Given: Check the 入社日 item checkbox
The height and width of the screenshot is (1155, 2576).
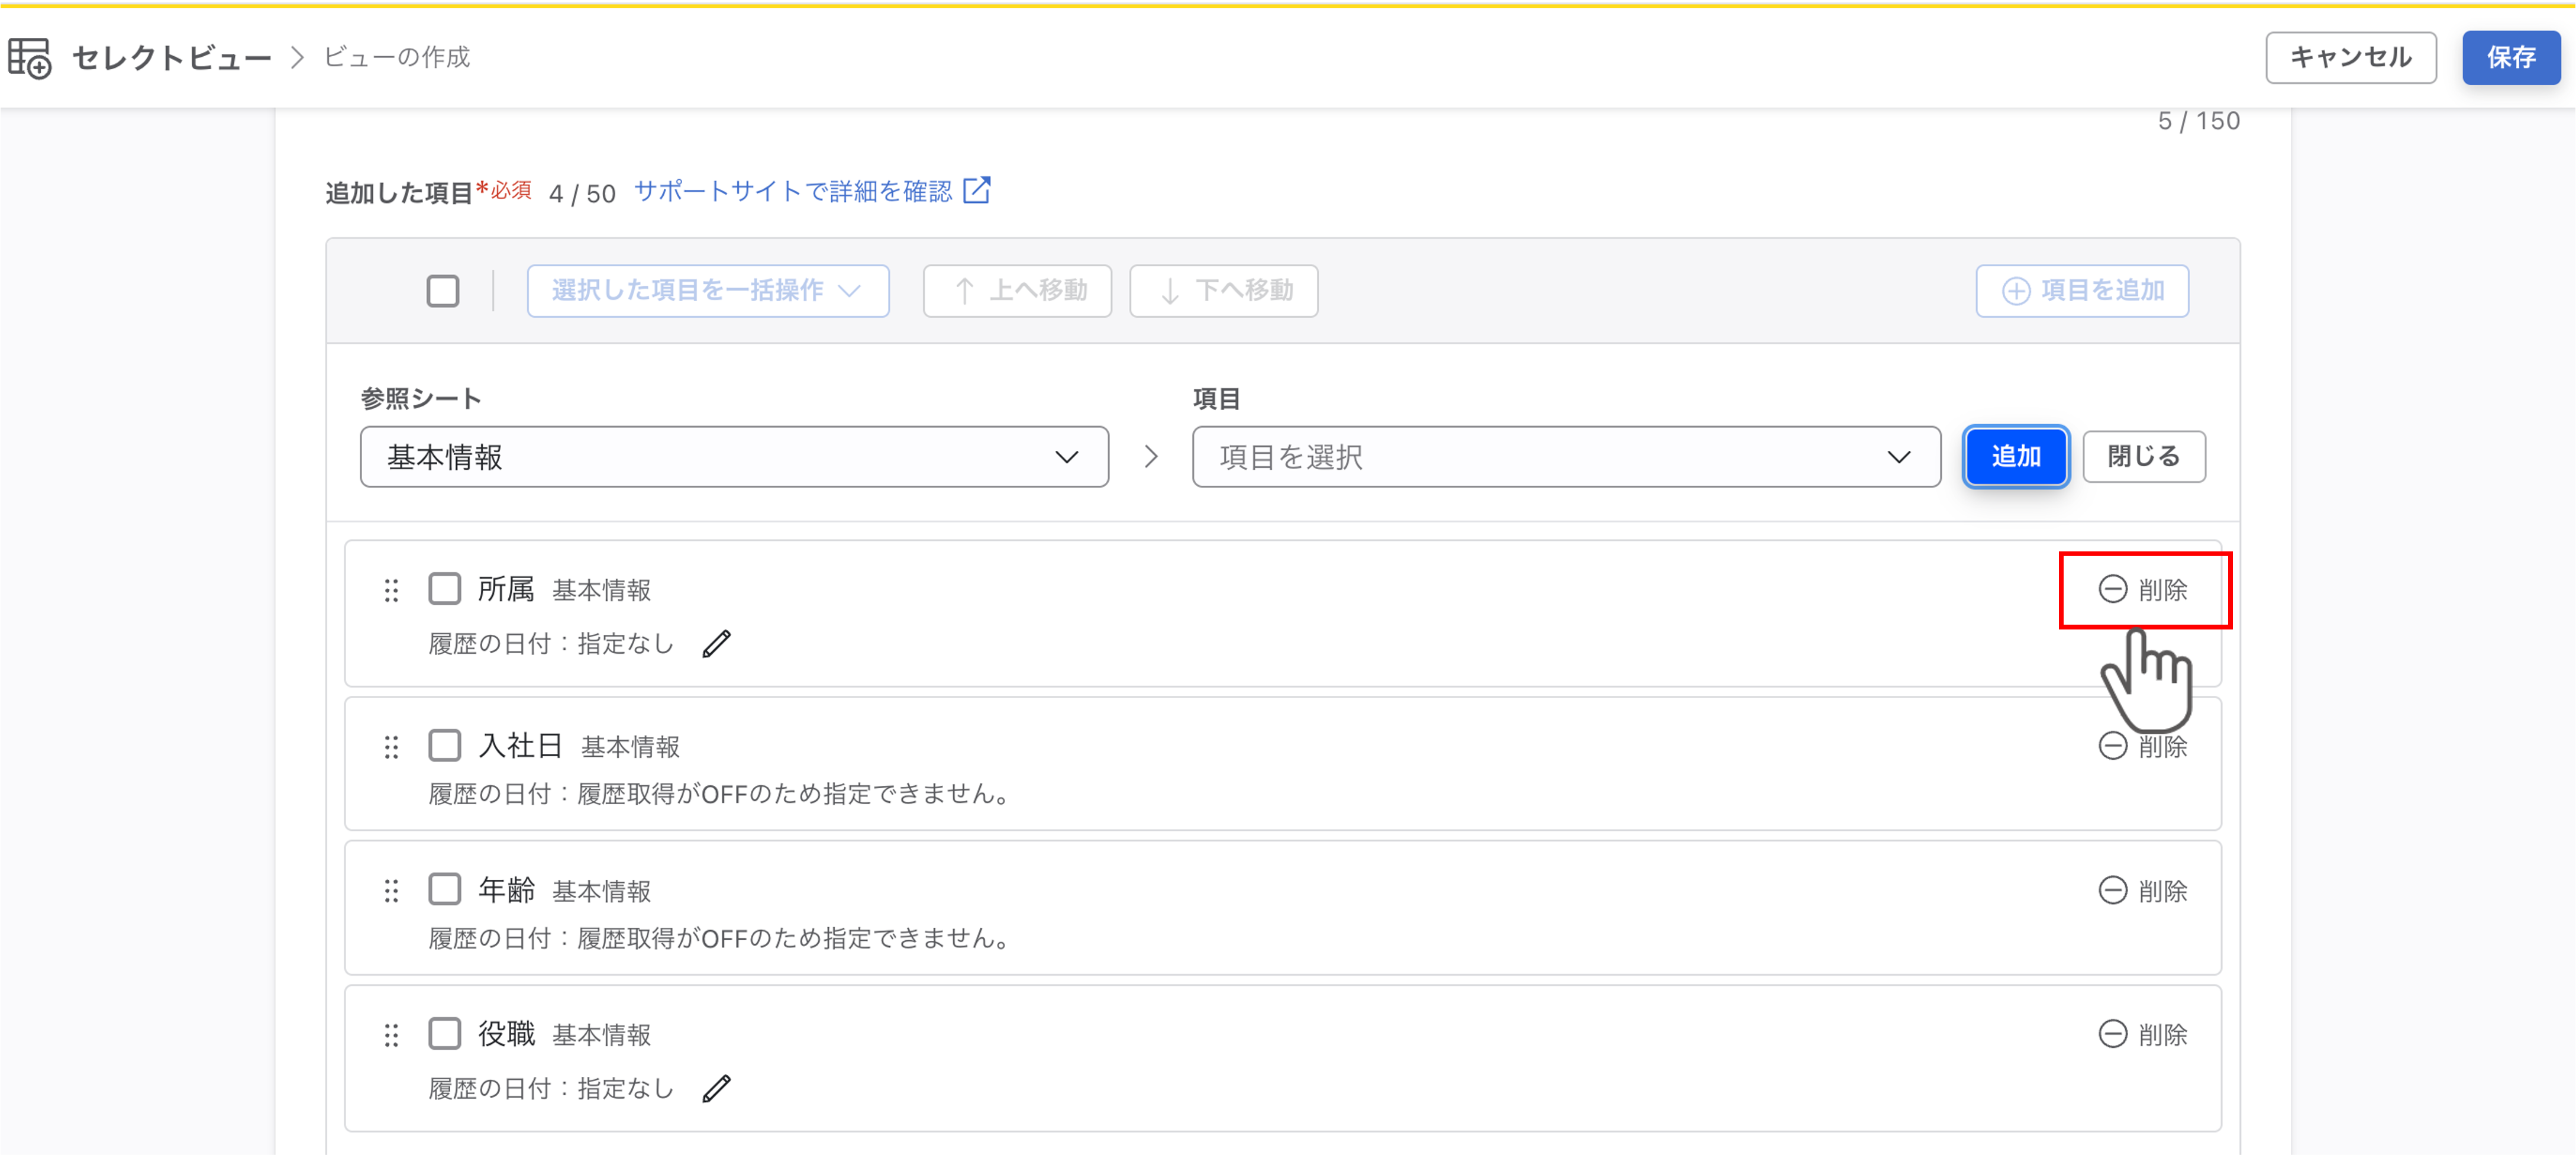Looking at the screenshot, I should tap(445, 746).
